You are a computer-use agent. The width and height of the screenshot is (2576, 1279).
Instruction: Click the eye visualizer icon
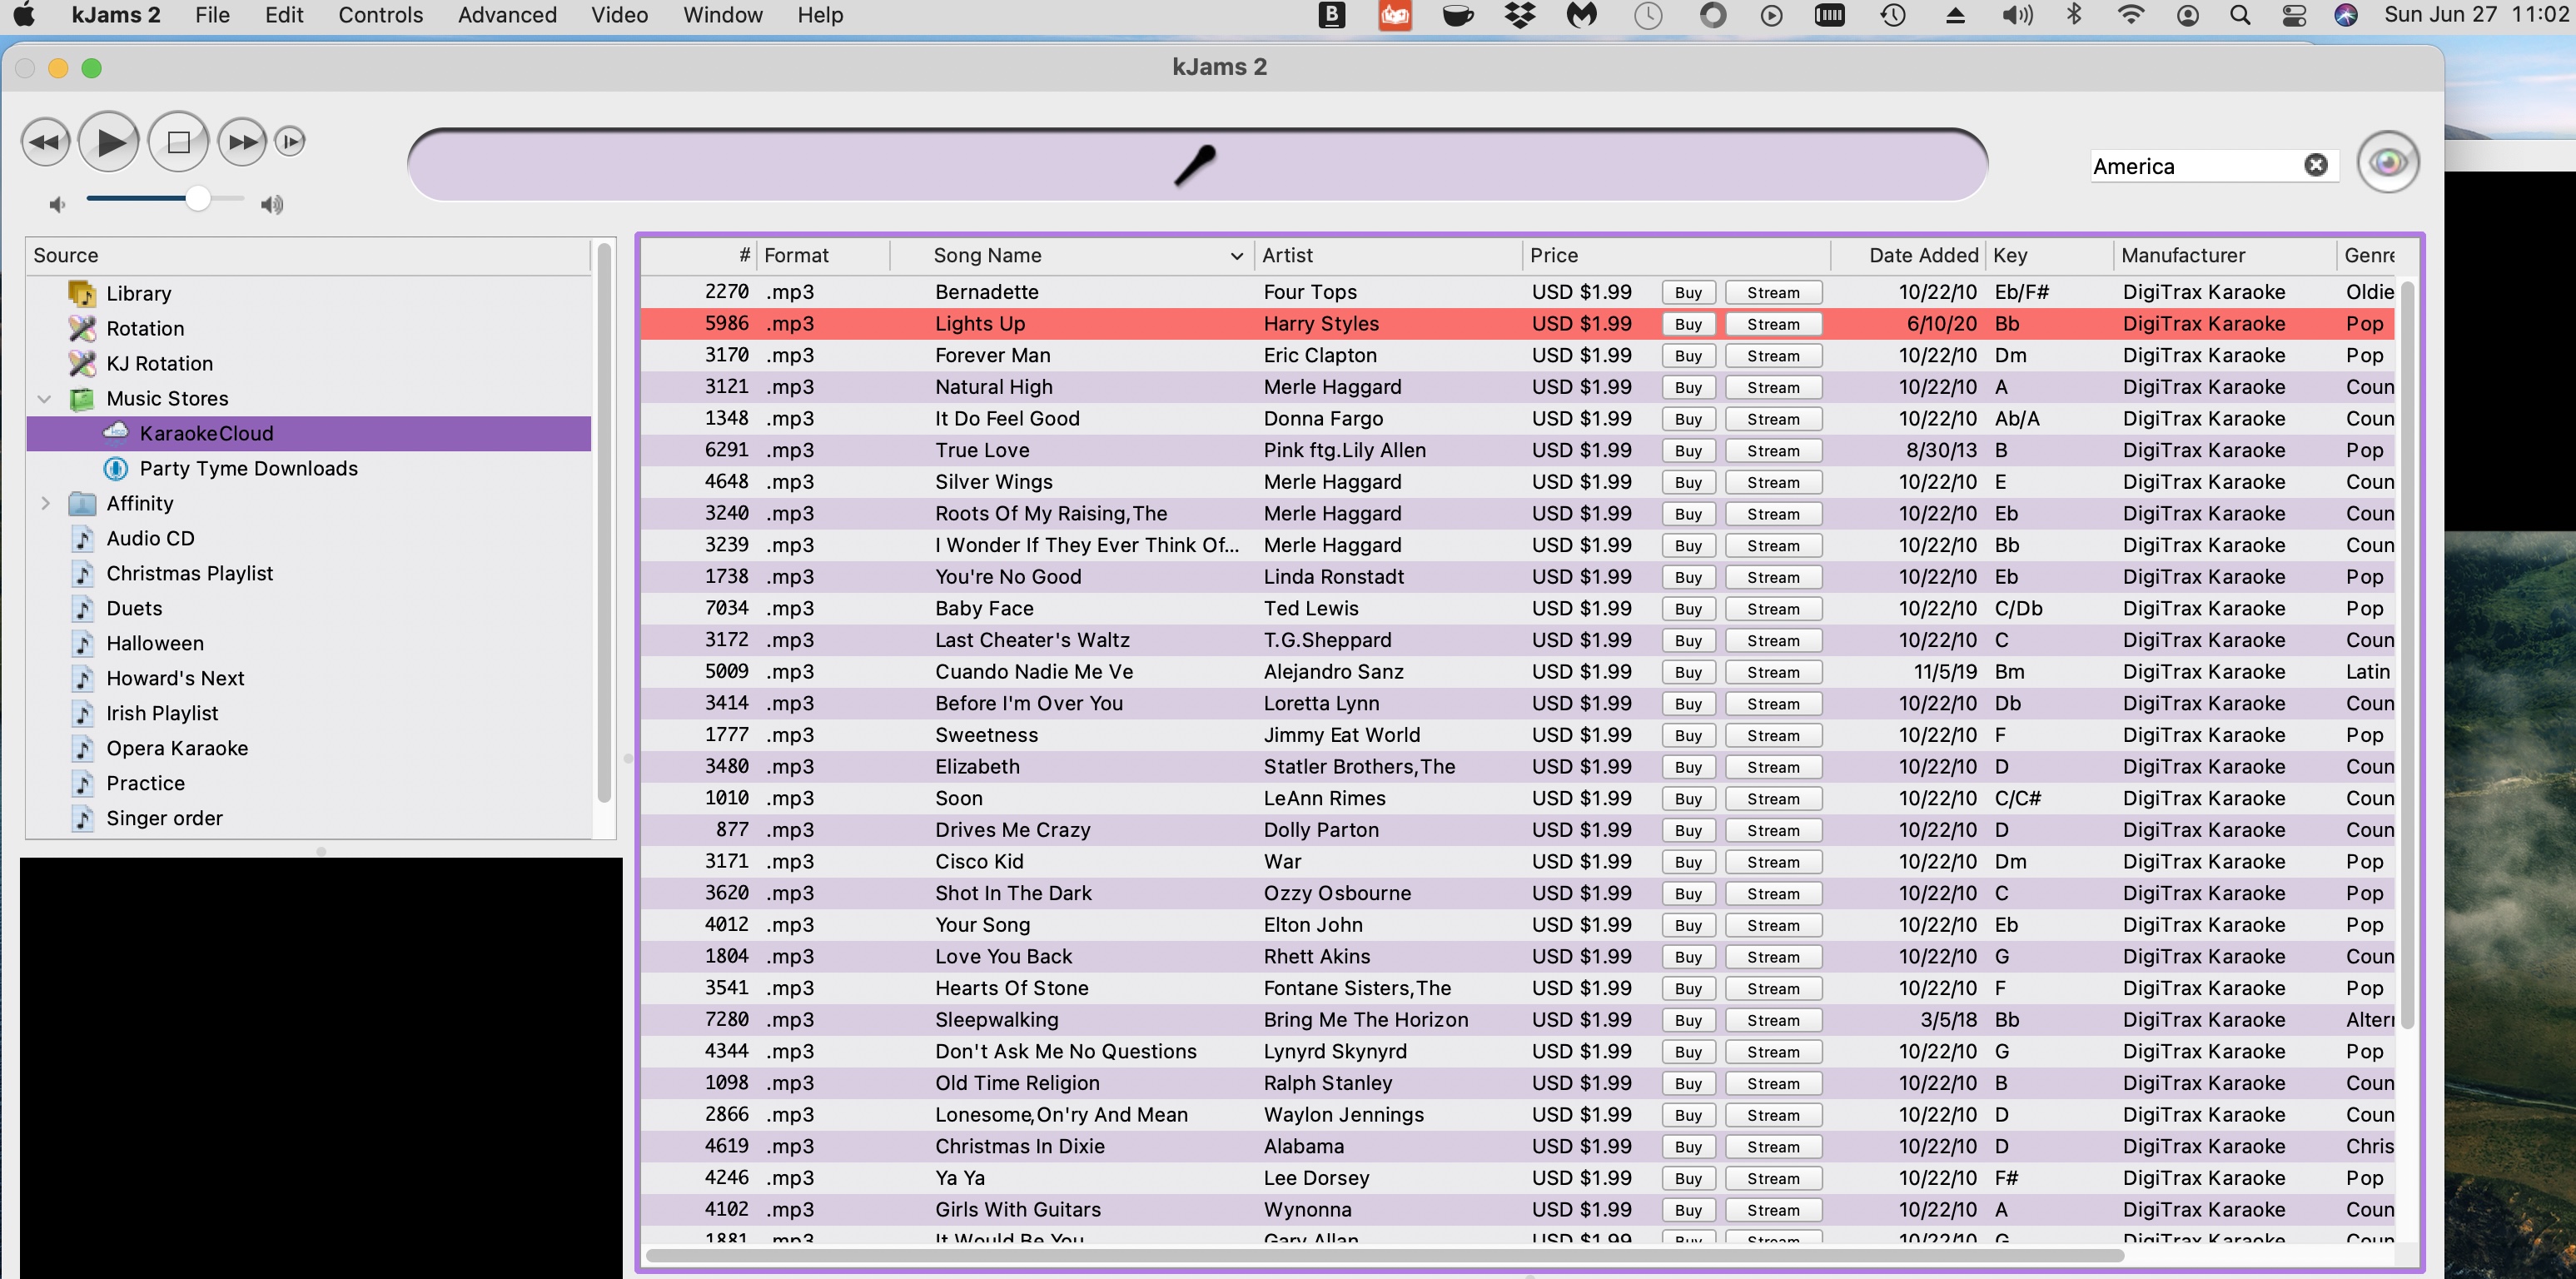click(x=2387, y=162)
